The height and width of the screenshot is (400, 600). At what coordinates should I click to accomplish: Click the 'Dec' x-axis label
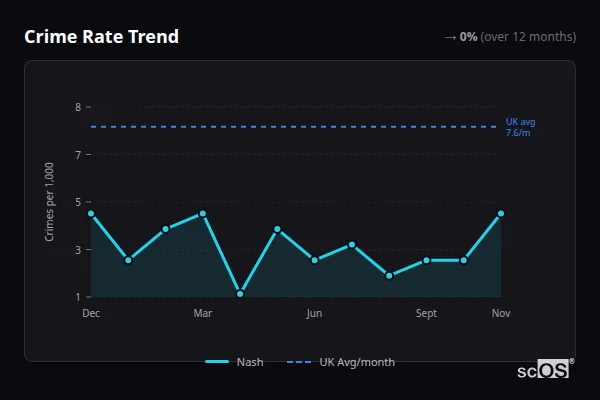91,313
